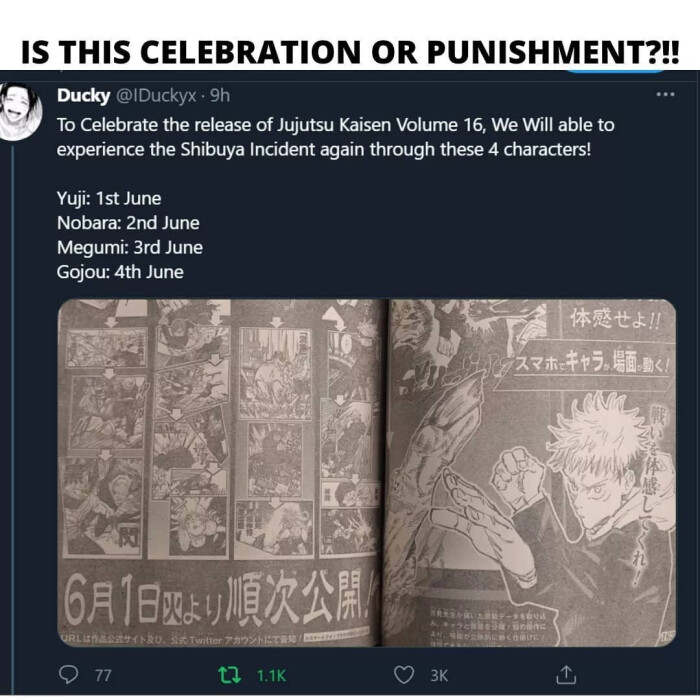The height and width of the screenshot is (700, 700).
Task: Open Ducky's profile avatar
Action: [20, 112]
